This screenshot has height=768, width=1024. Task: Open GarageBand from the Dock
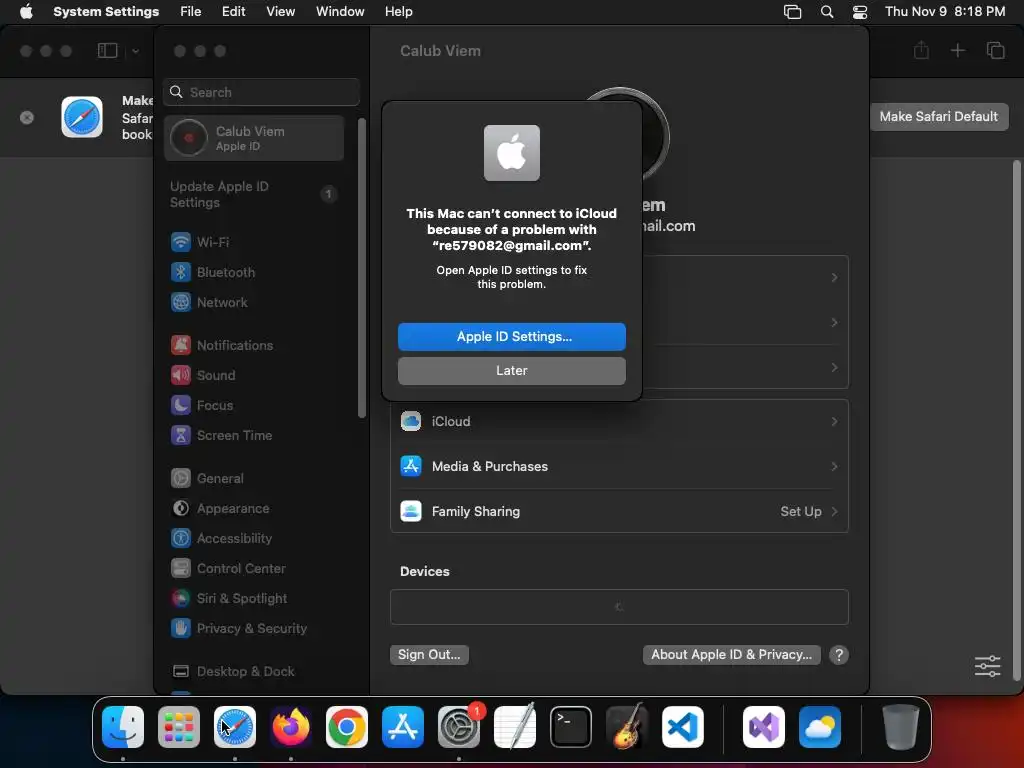(627, 727)
